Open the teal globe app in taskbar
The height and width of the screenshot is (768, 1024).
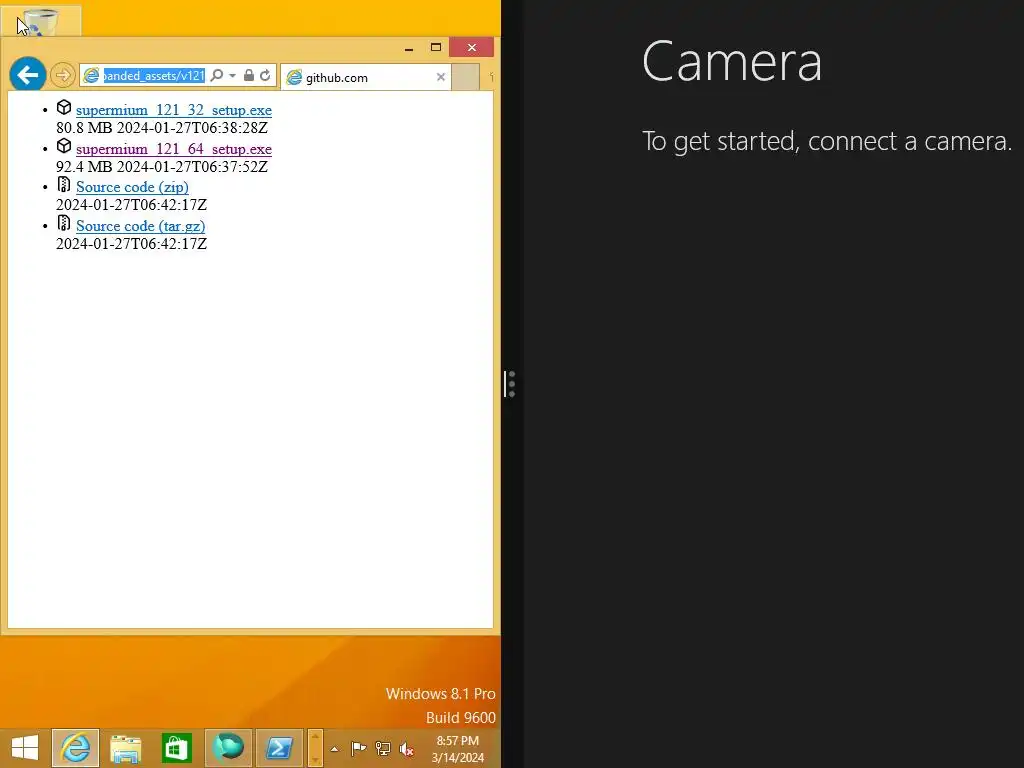(x=228, y=748)
